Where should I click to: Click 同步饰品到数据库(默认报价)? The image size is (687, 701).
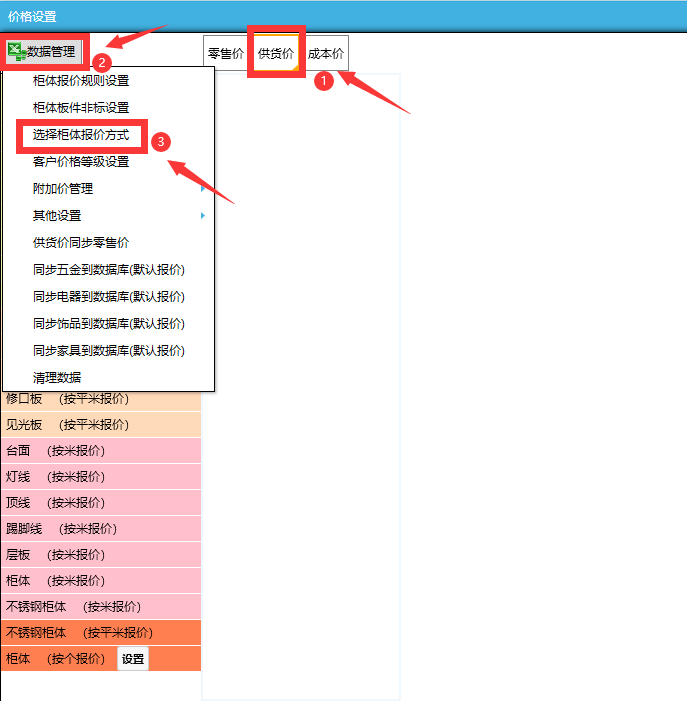pos(108,324)
